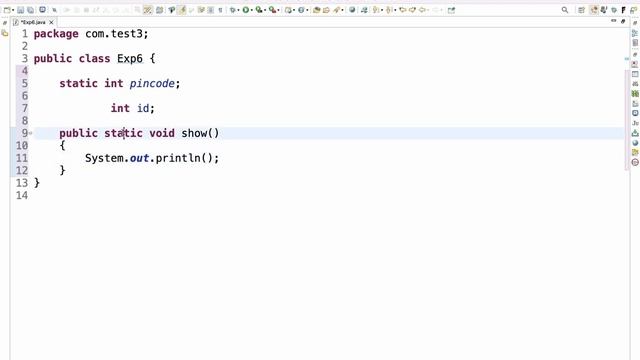Expand the Next Annotation dropdown arrow
Image resolution: width=640 pixels, height=360 pixels.
382,10
